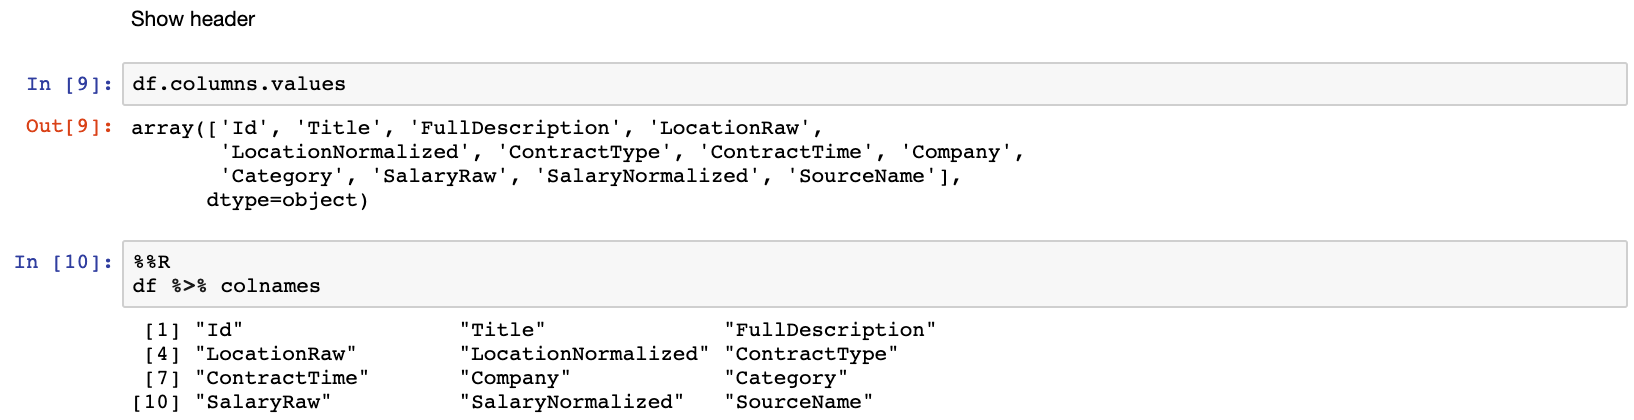Click "LocationRaw" in R colnames output

276,354
